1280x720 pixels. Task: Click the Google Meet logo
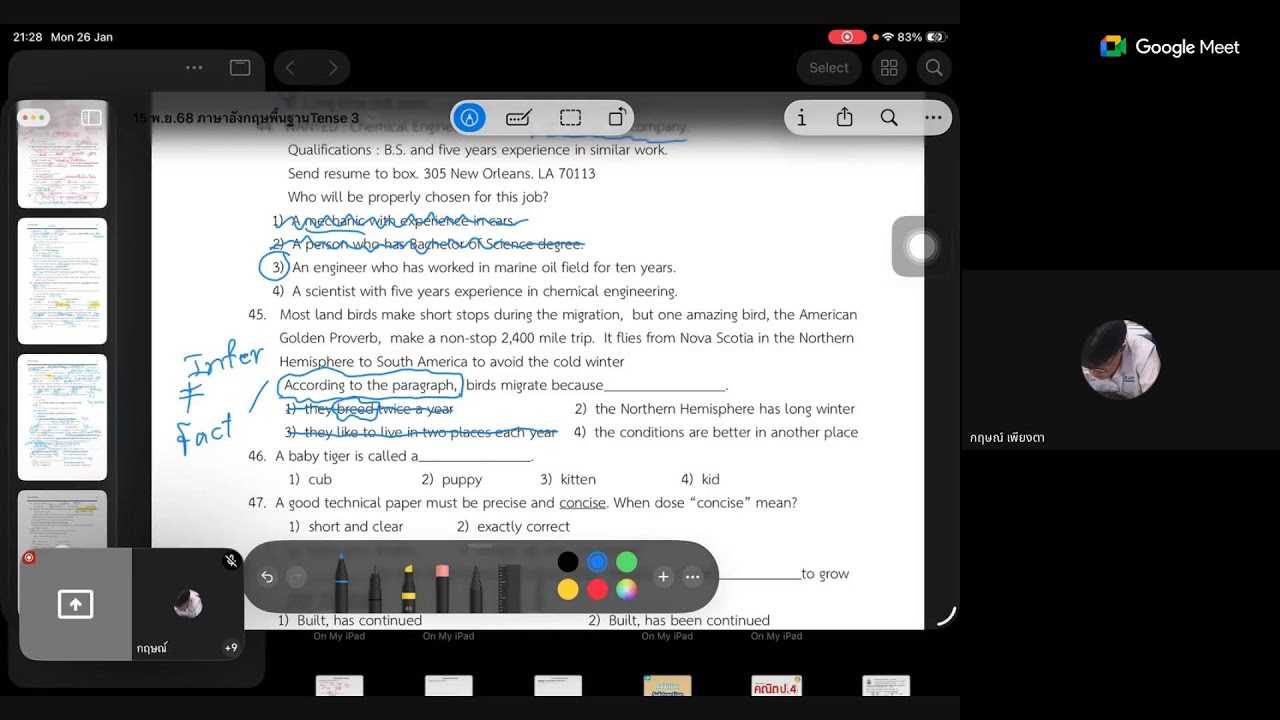coord(1170,47)
